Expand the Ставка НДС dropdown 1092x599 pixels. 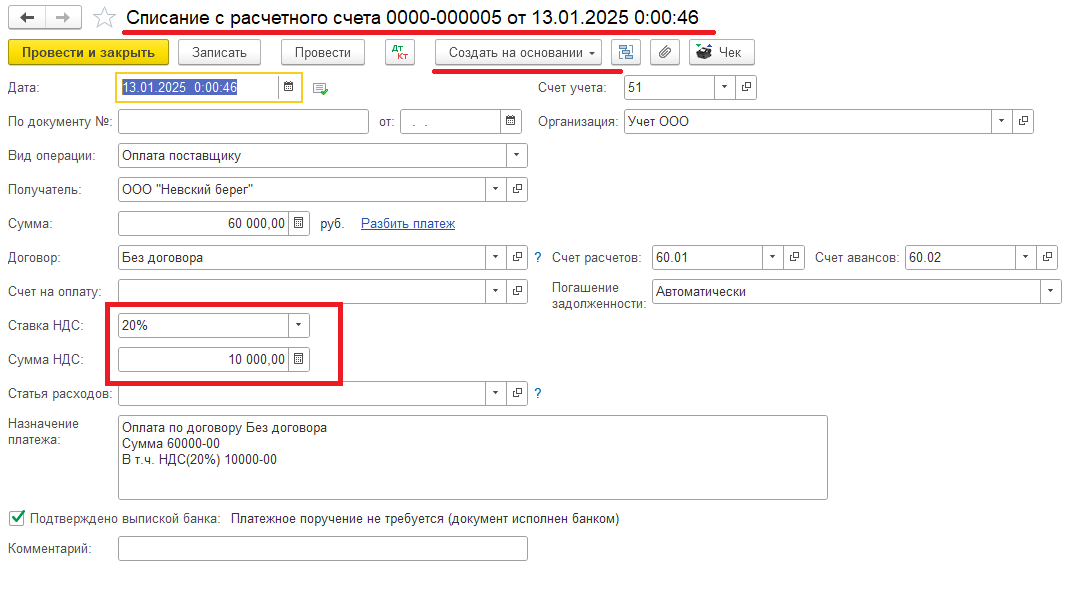tap(298, 326)
